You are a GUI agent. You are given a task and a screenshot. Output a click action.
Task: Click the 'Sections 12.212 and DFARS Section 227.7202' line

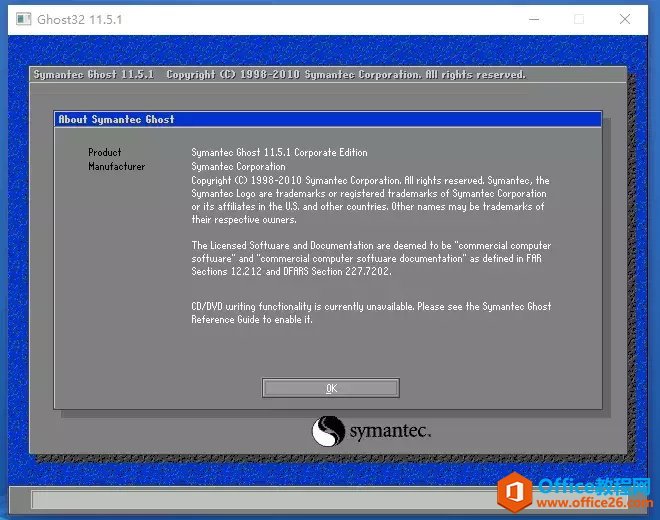[x=291, y=272]
